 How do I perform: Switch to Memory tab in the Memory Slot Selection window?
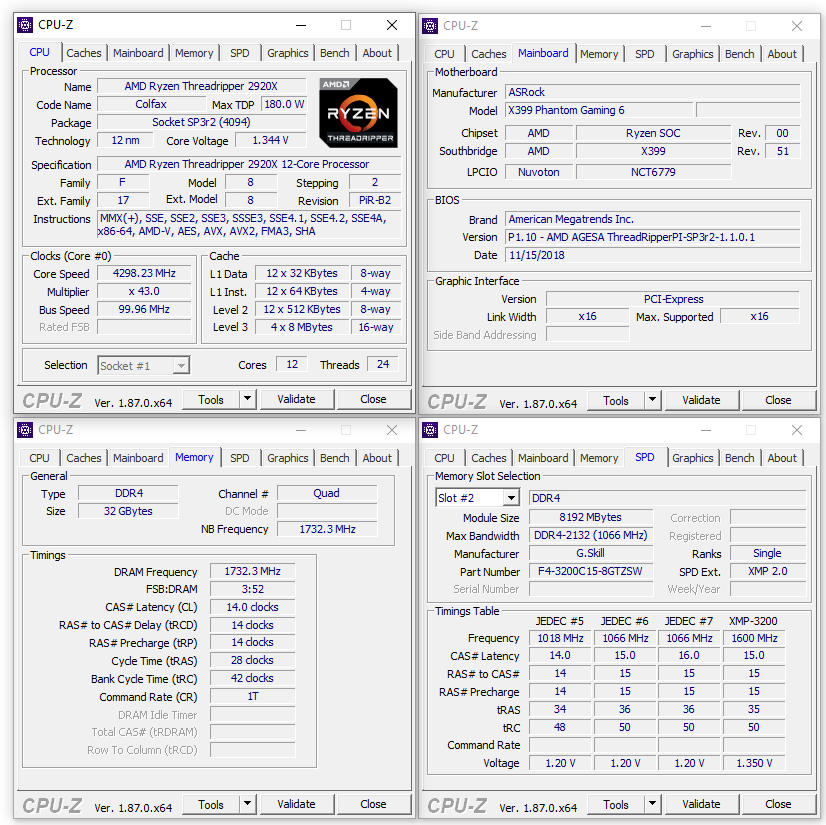click(x=599, y=458)
